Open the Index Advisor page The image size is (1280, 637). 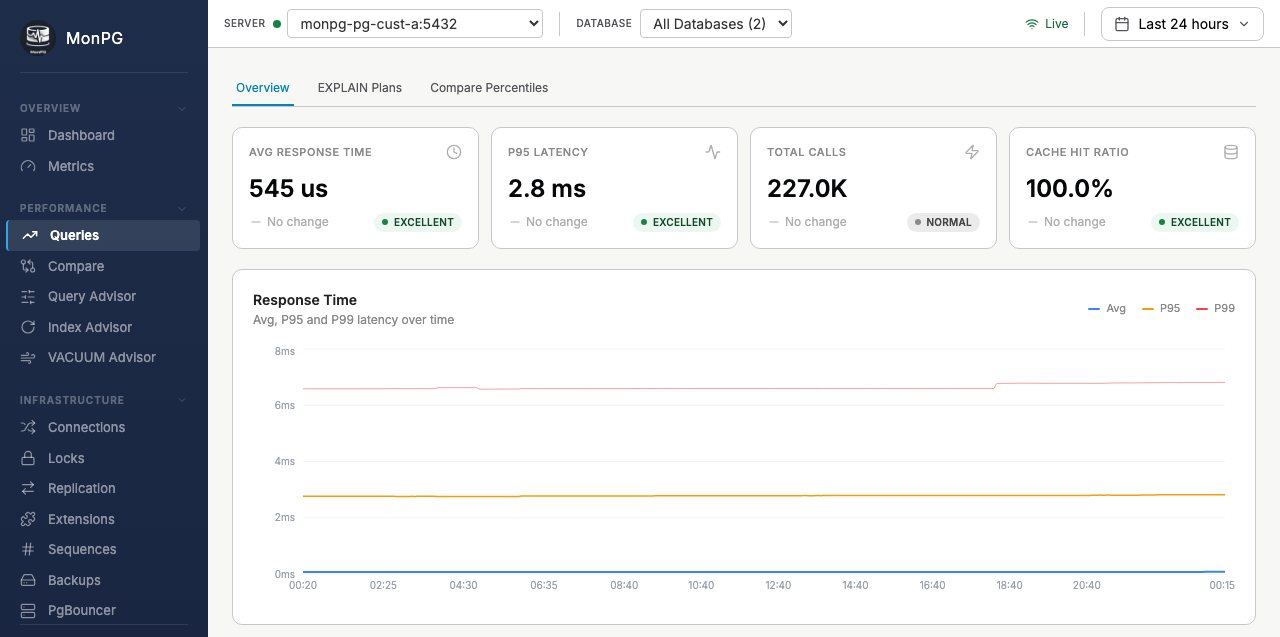pyautogui.click(x=103, y=327)
